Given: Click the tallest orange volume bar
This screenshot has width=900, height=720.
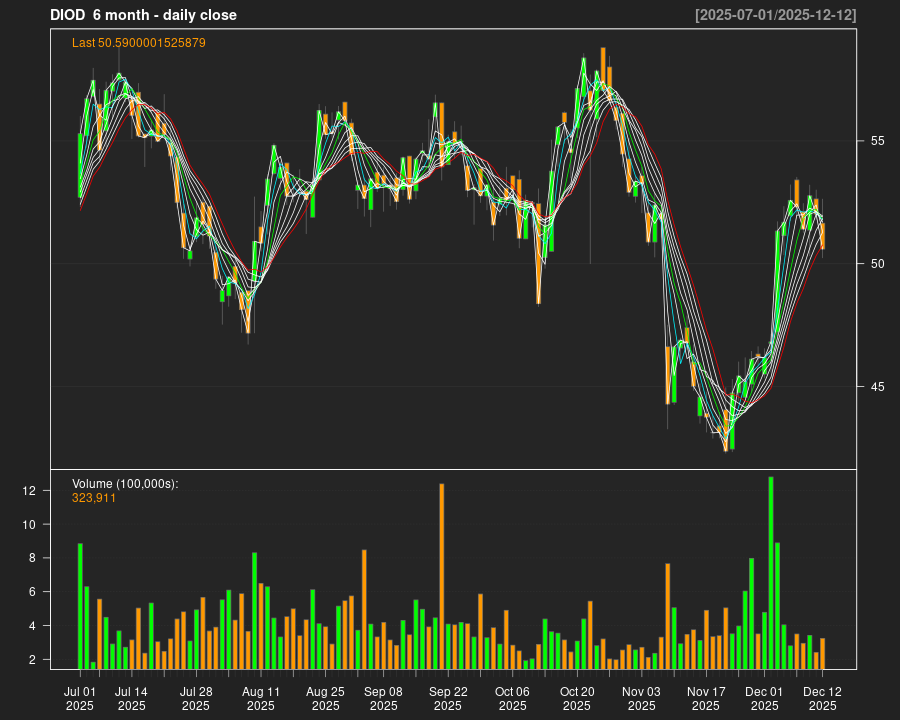Looking at the screenshot, I should tap(441, 576).
